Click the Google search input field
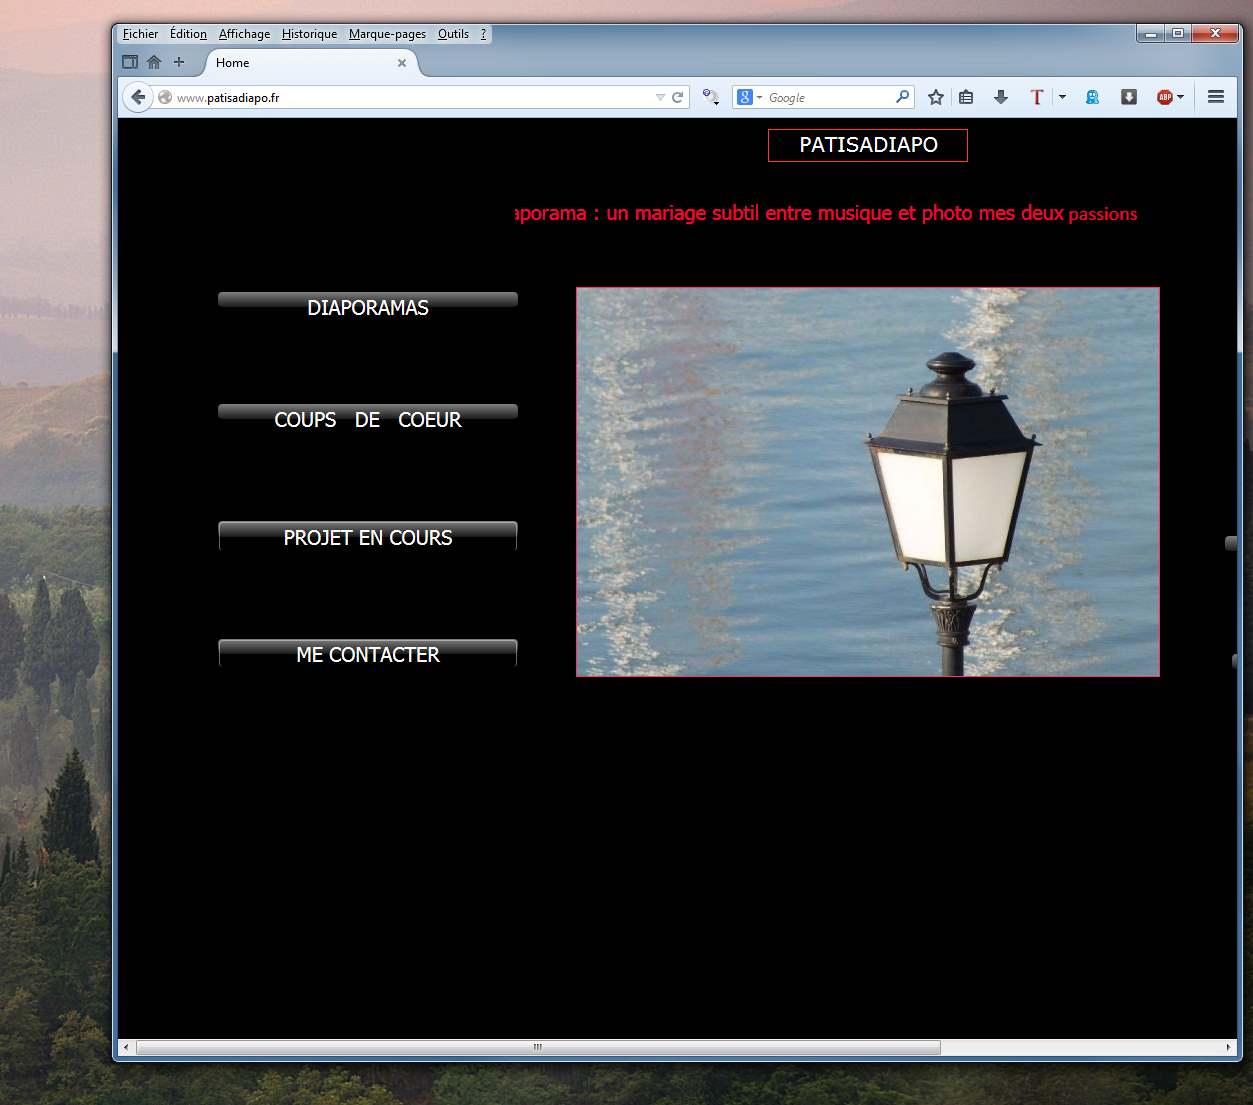The image size is (1253, 1105). click(x=828, y=97)
